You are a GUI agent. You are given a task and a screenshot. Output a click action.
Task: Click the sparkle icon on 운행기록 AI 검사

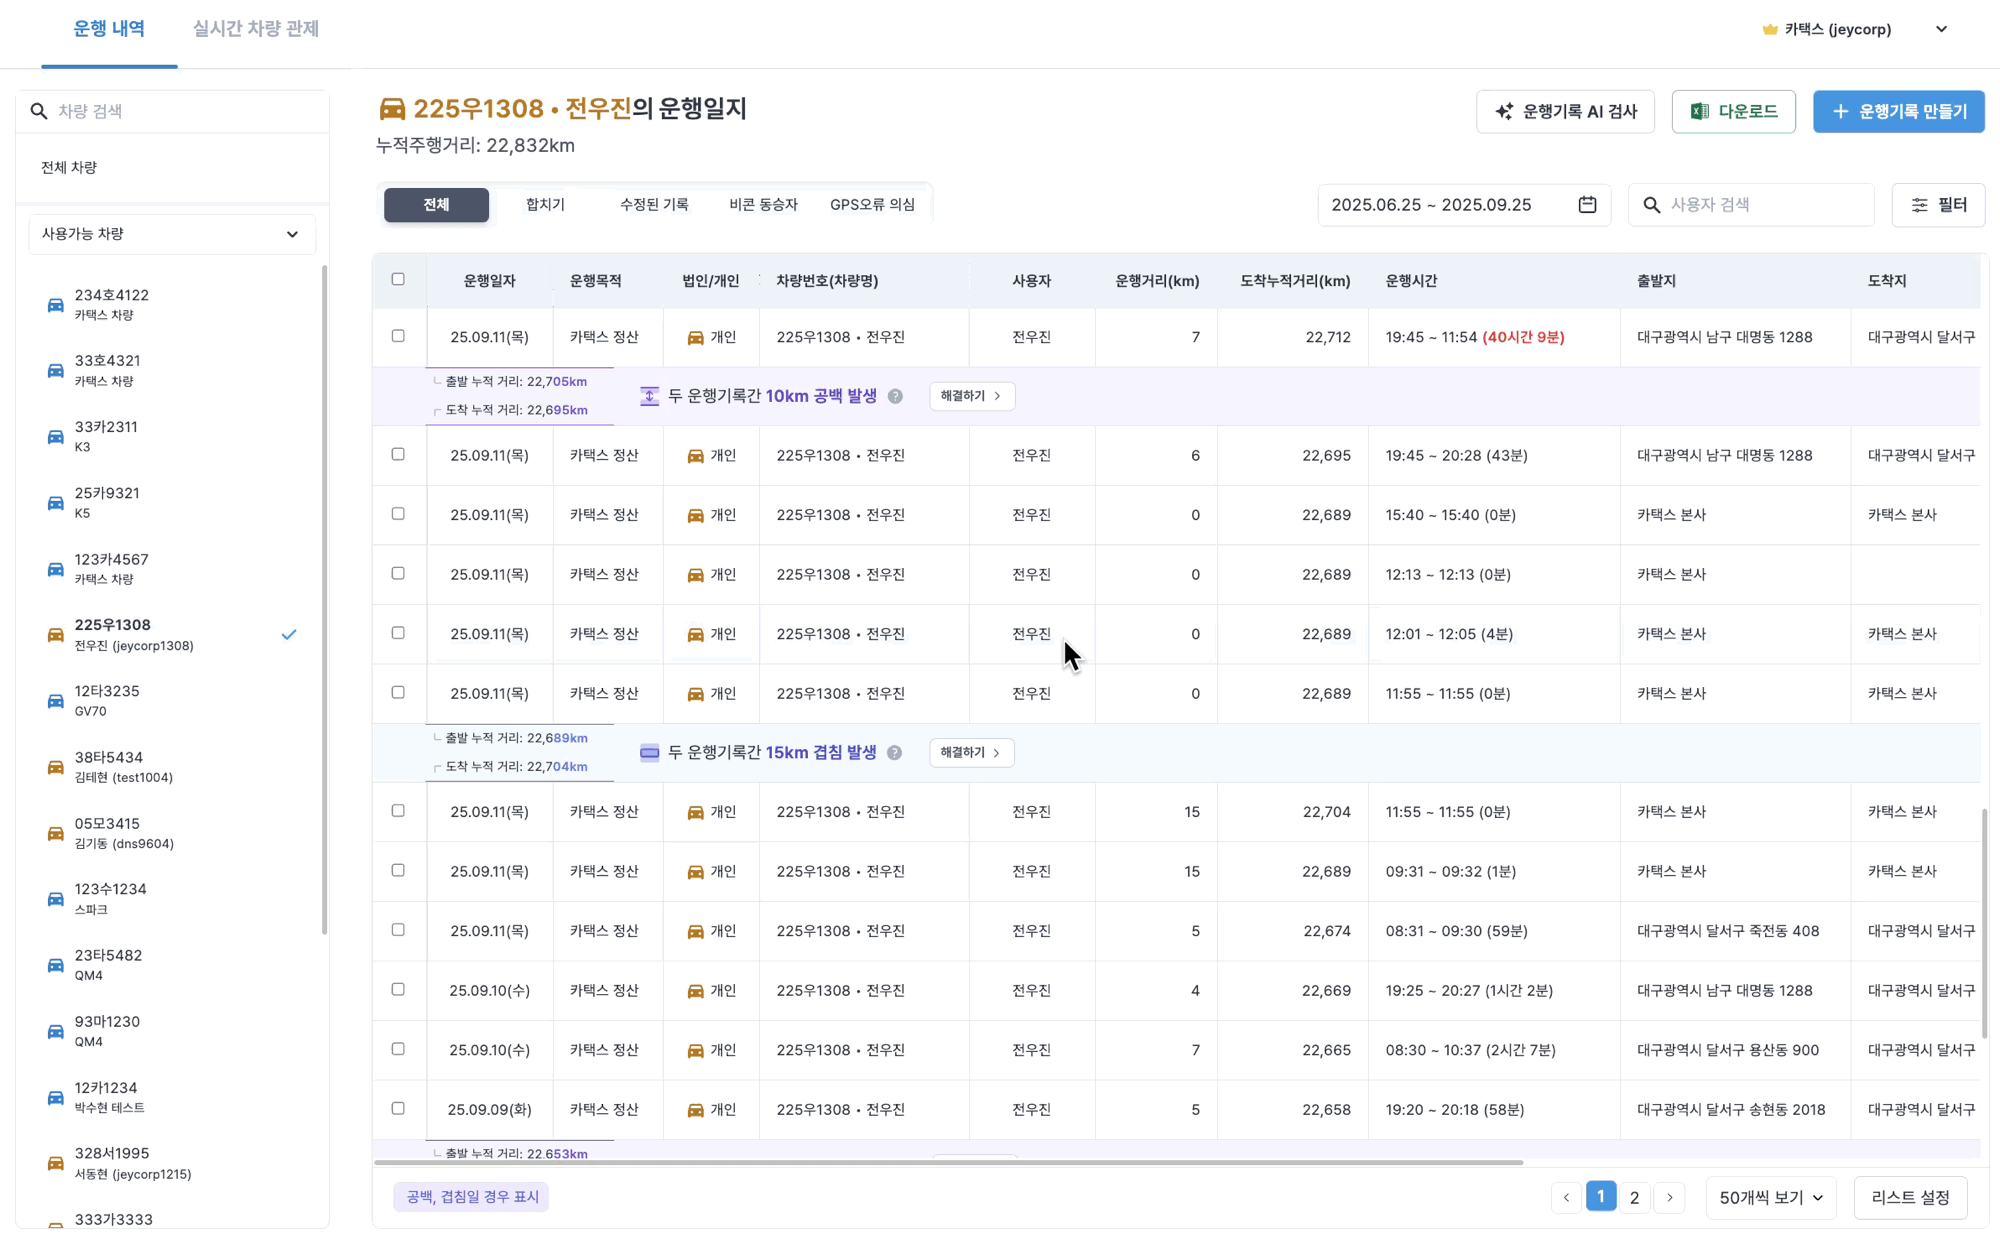[1504, 112]
